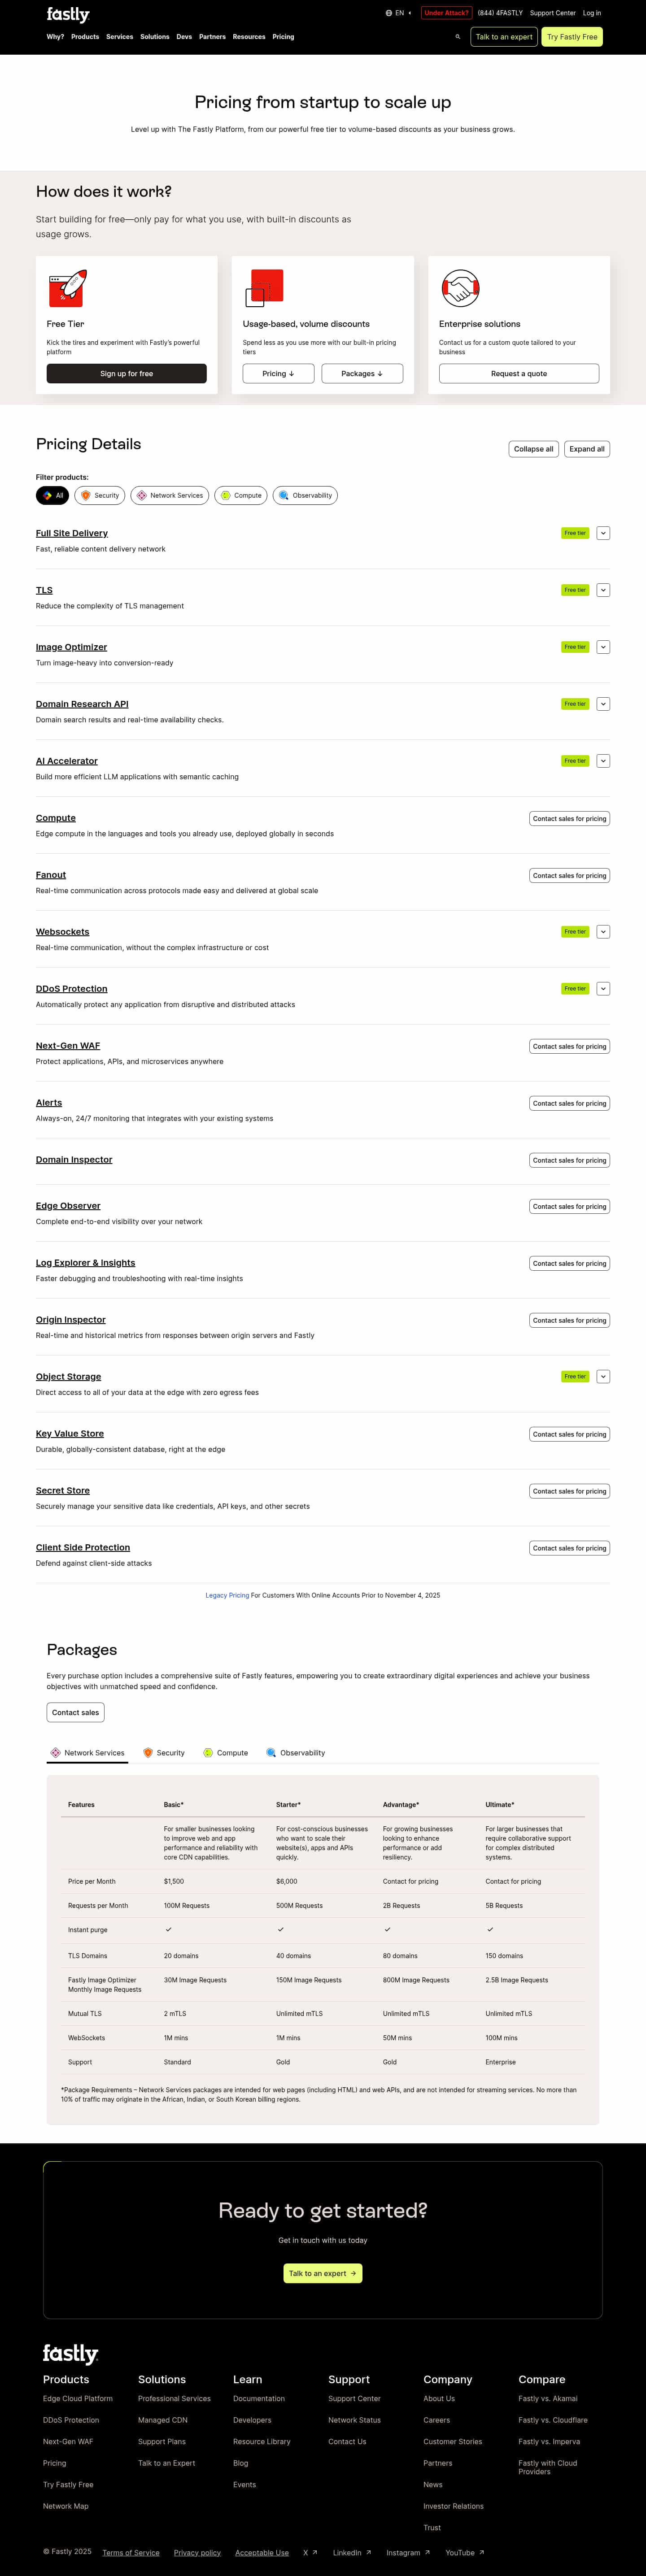Click the Fastly logo in the footer

[70, 2354]
